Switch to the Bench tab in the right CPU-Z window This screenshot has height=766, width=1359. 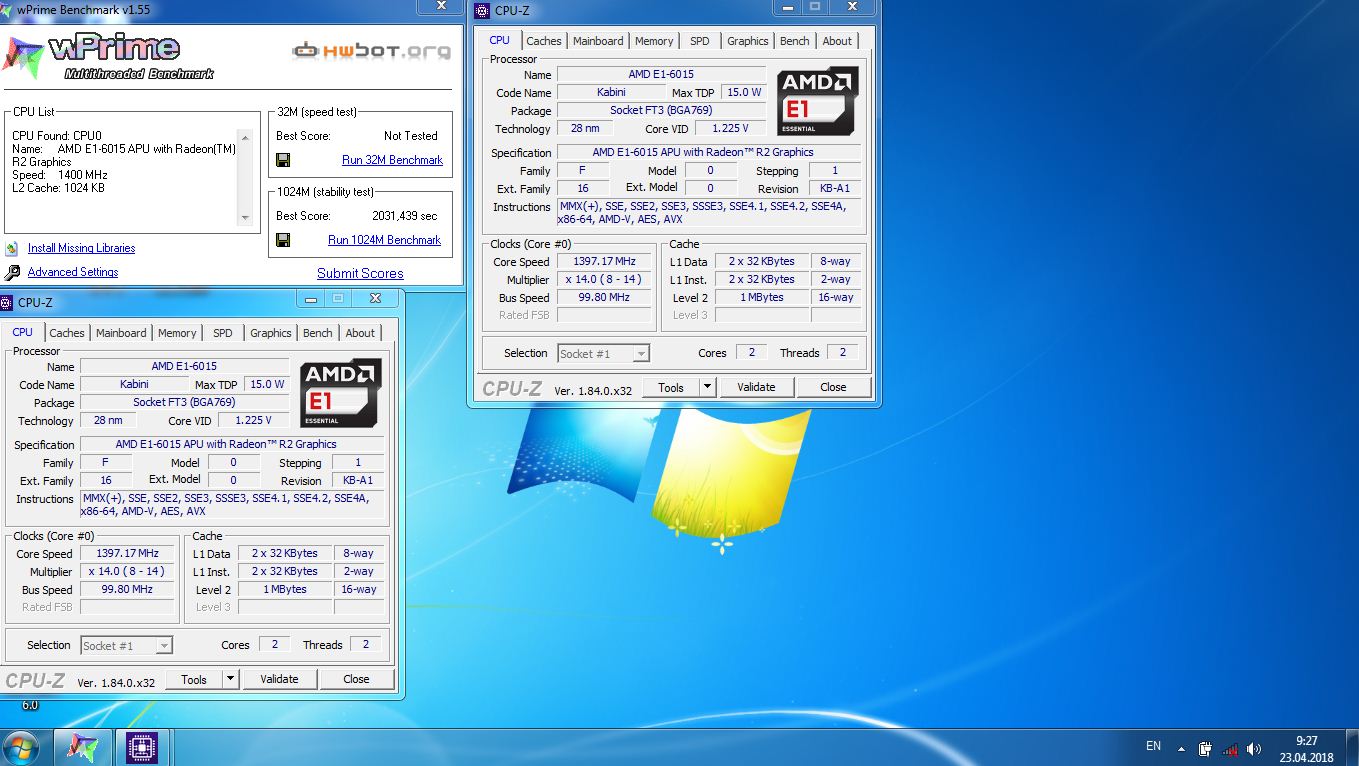(x=795, y=41)
